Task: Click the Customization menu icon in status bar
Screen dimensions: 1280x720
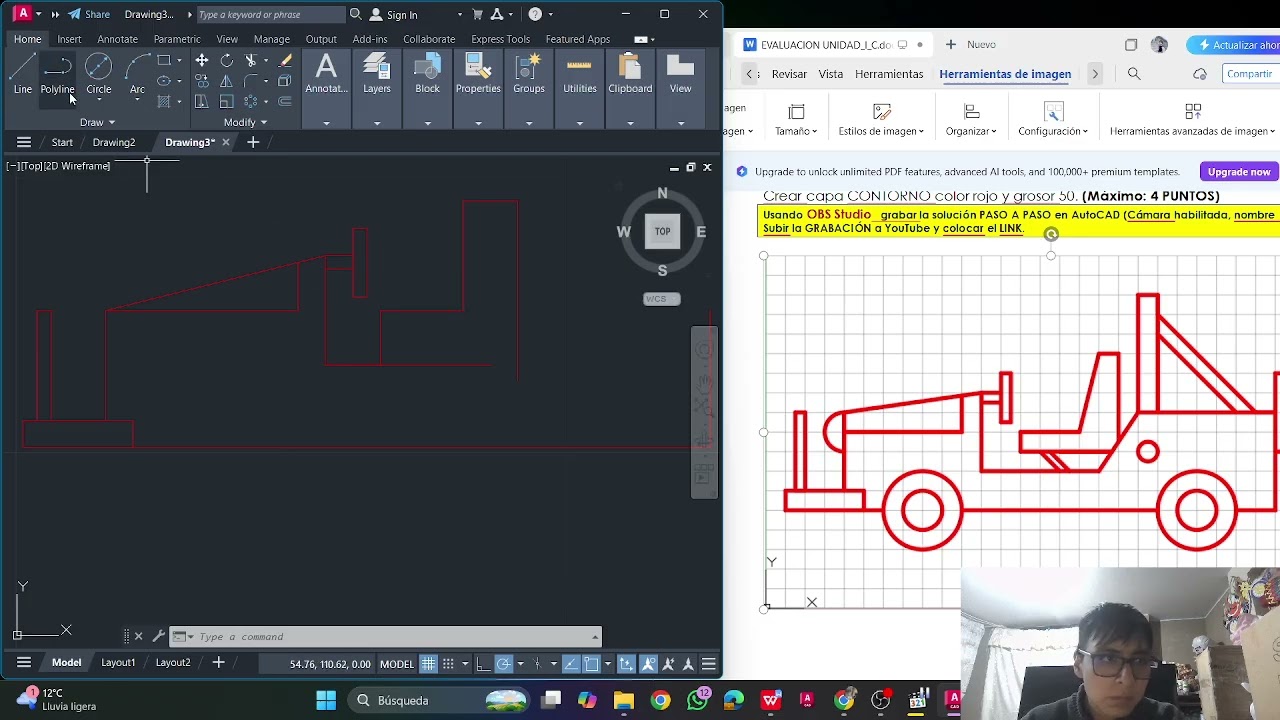Action: [709, 664]
